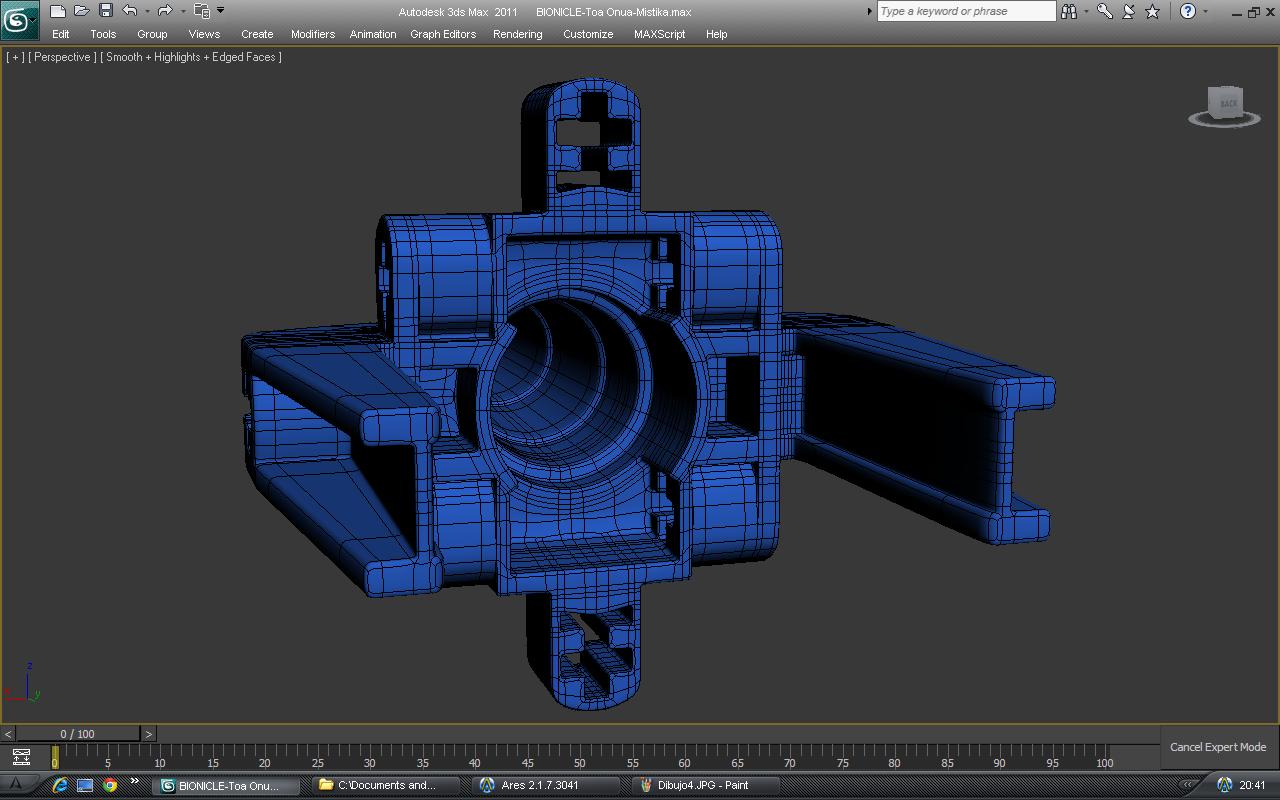Open the Edit menu

61,34
